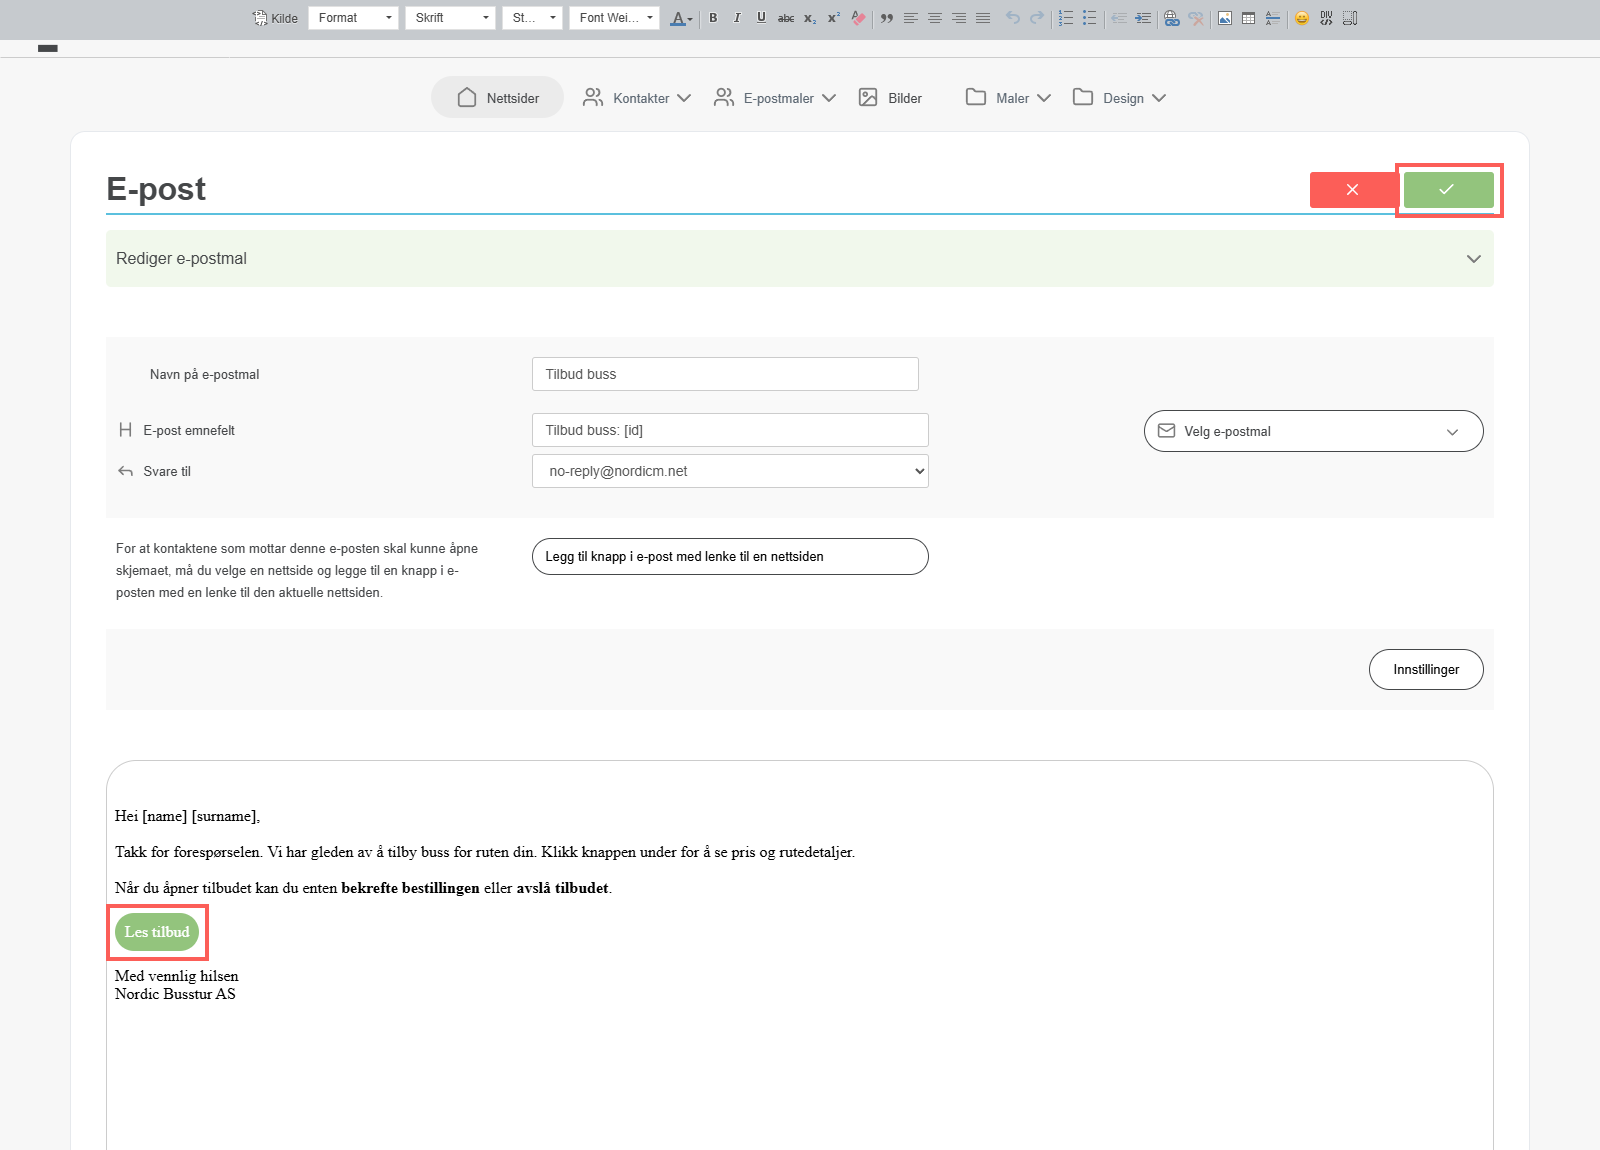
Task: Open the St... size dropdown
Action: [x=532, y=18]
